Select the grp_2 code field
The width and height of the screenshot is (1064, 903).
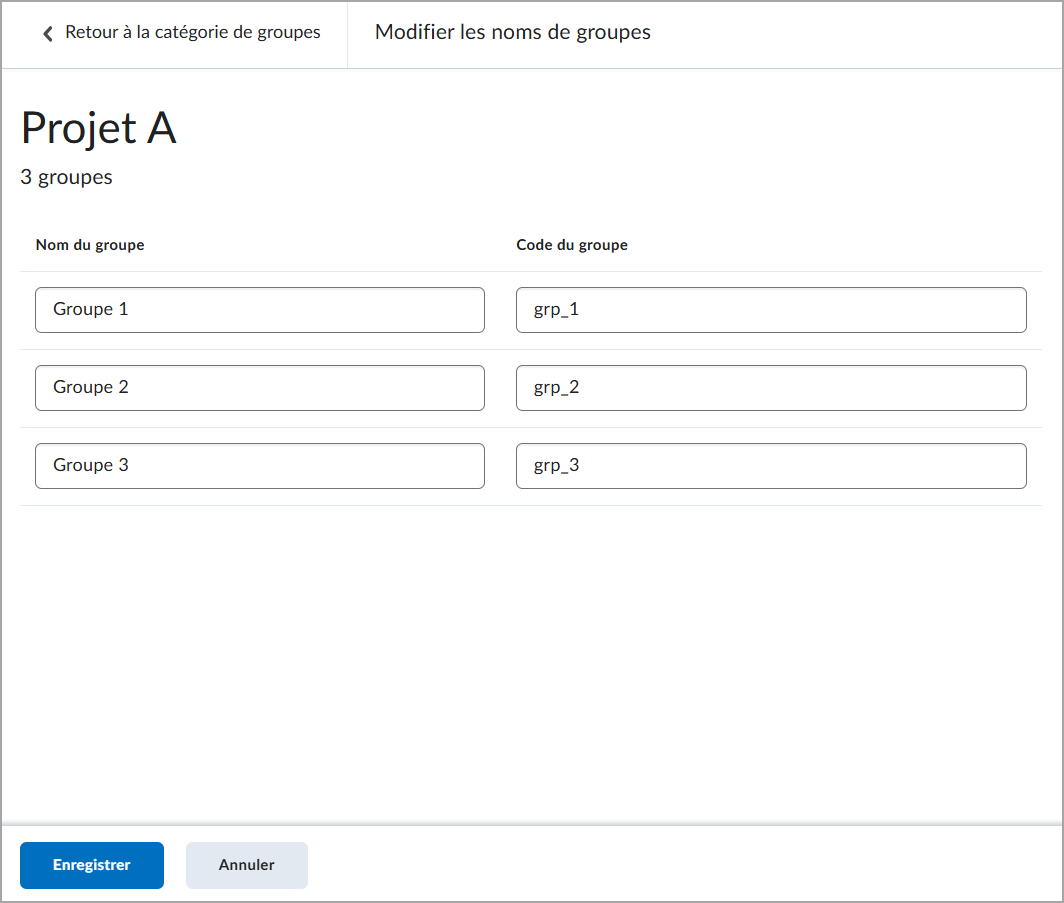pos(771,388)
